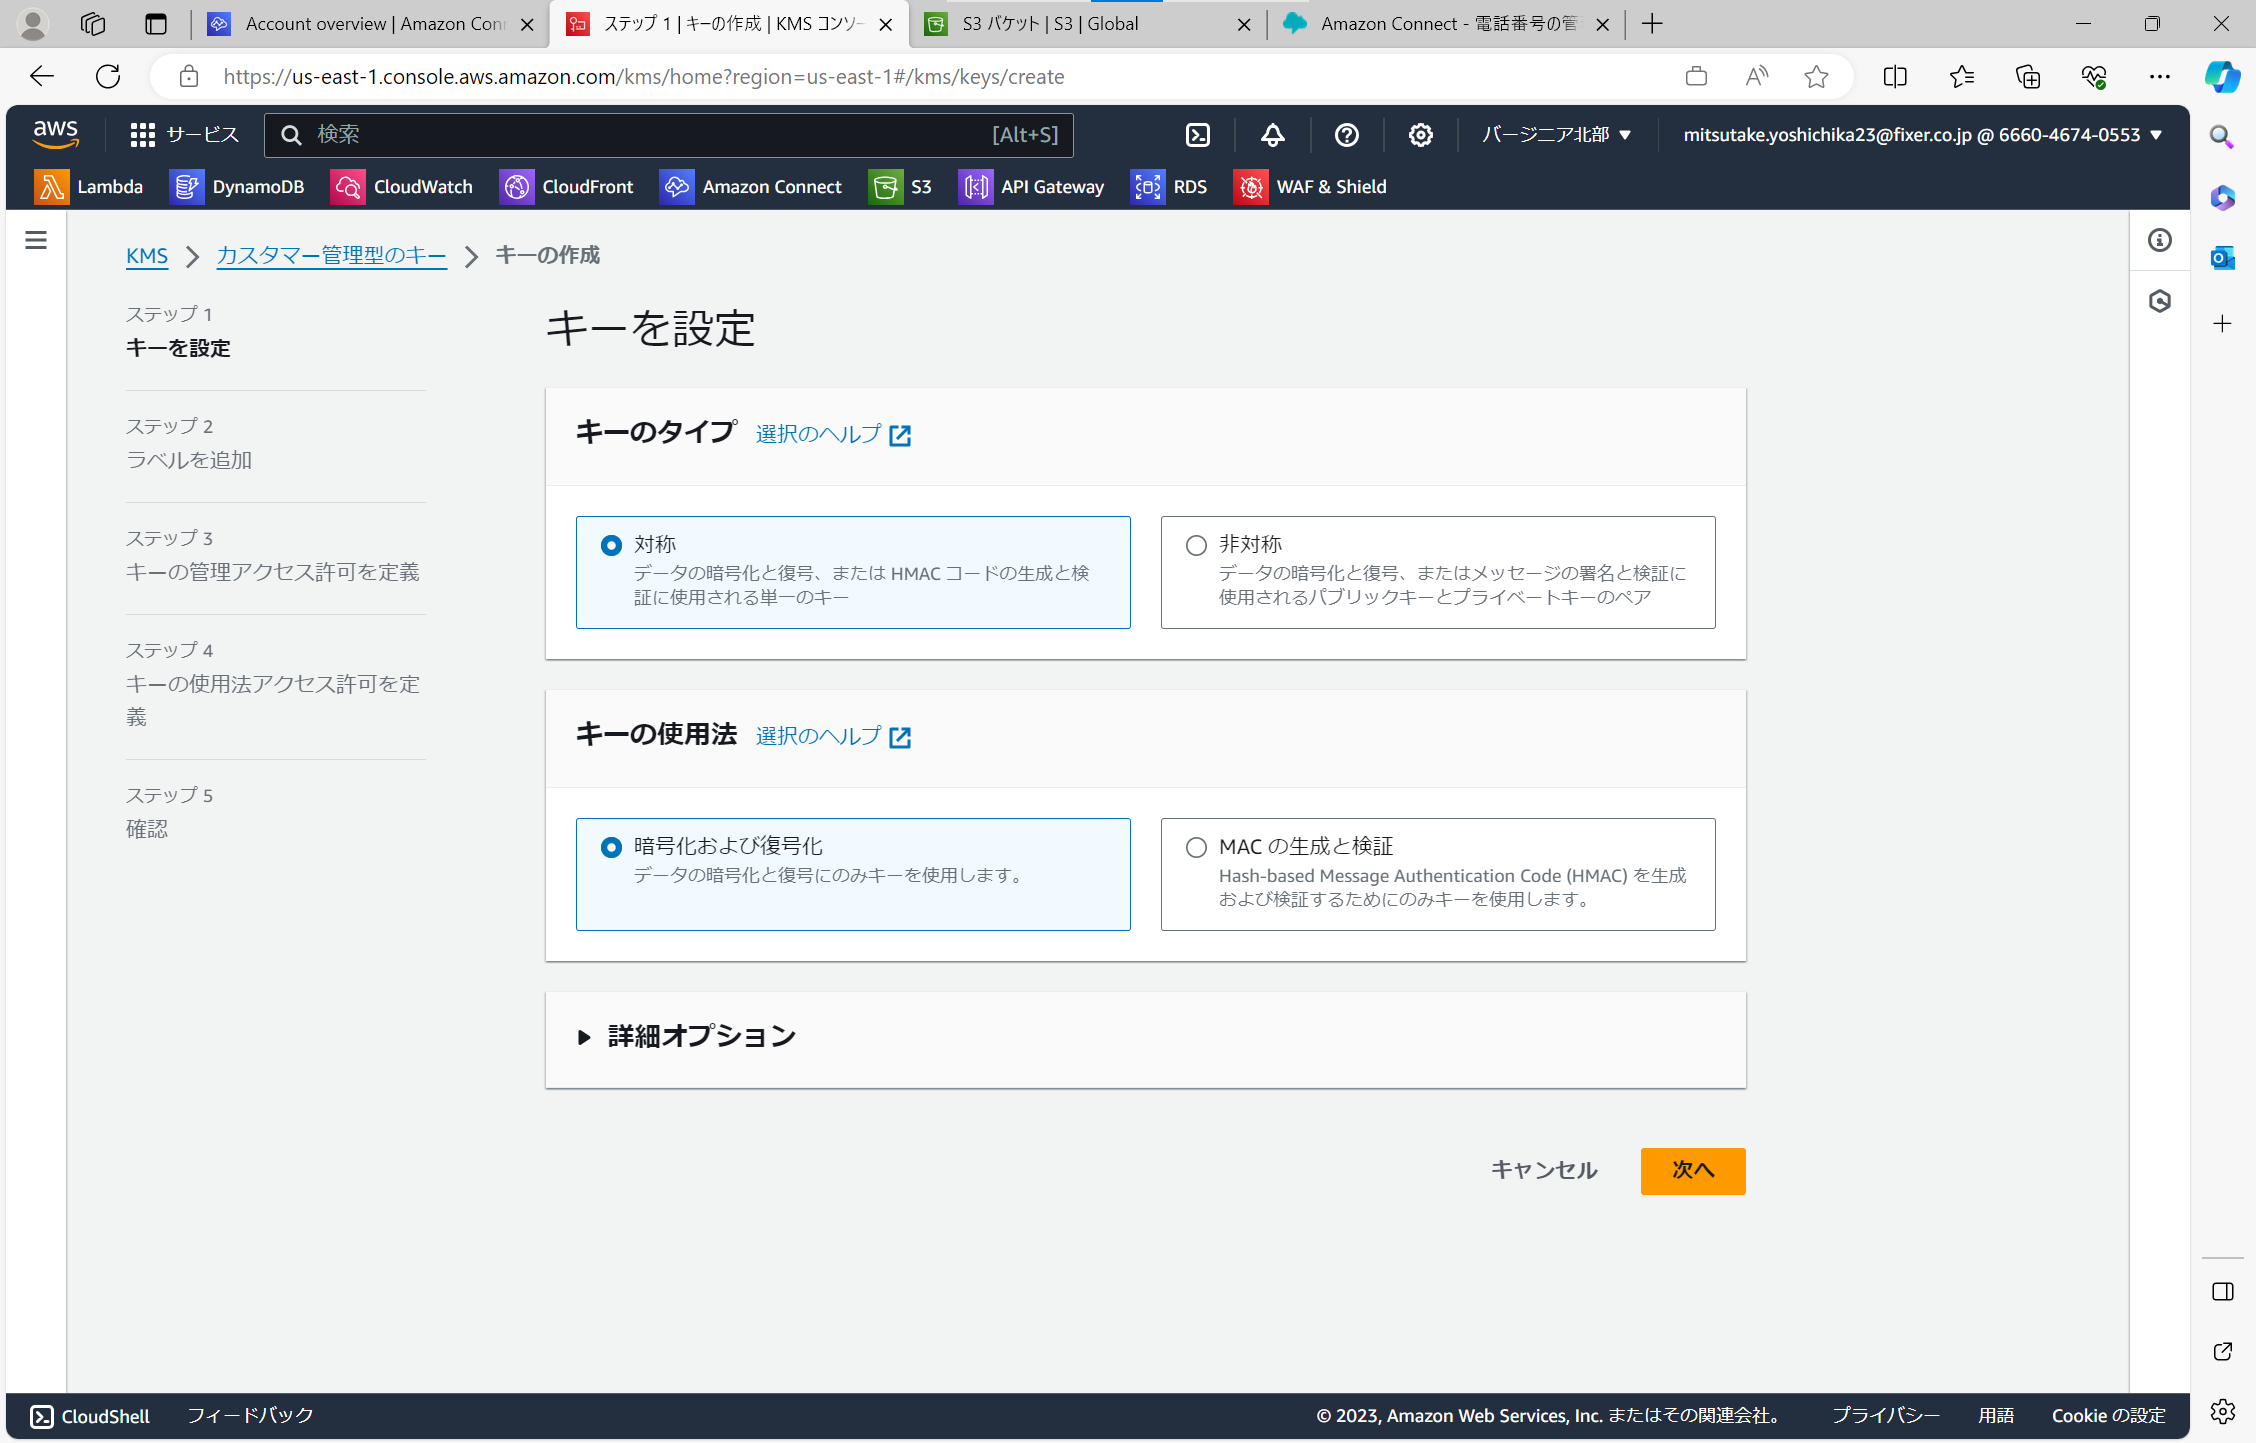This screenshot has width=2256, height=1443.
Task: Switch to the Amazon Connect browser tab
Action: 1430,23
